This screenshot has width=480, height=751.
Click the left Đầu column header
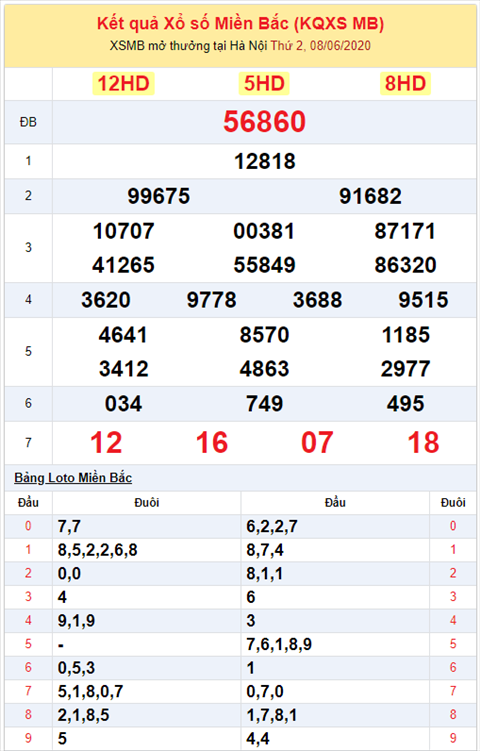click(x=28, y=502)
